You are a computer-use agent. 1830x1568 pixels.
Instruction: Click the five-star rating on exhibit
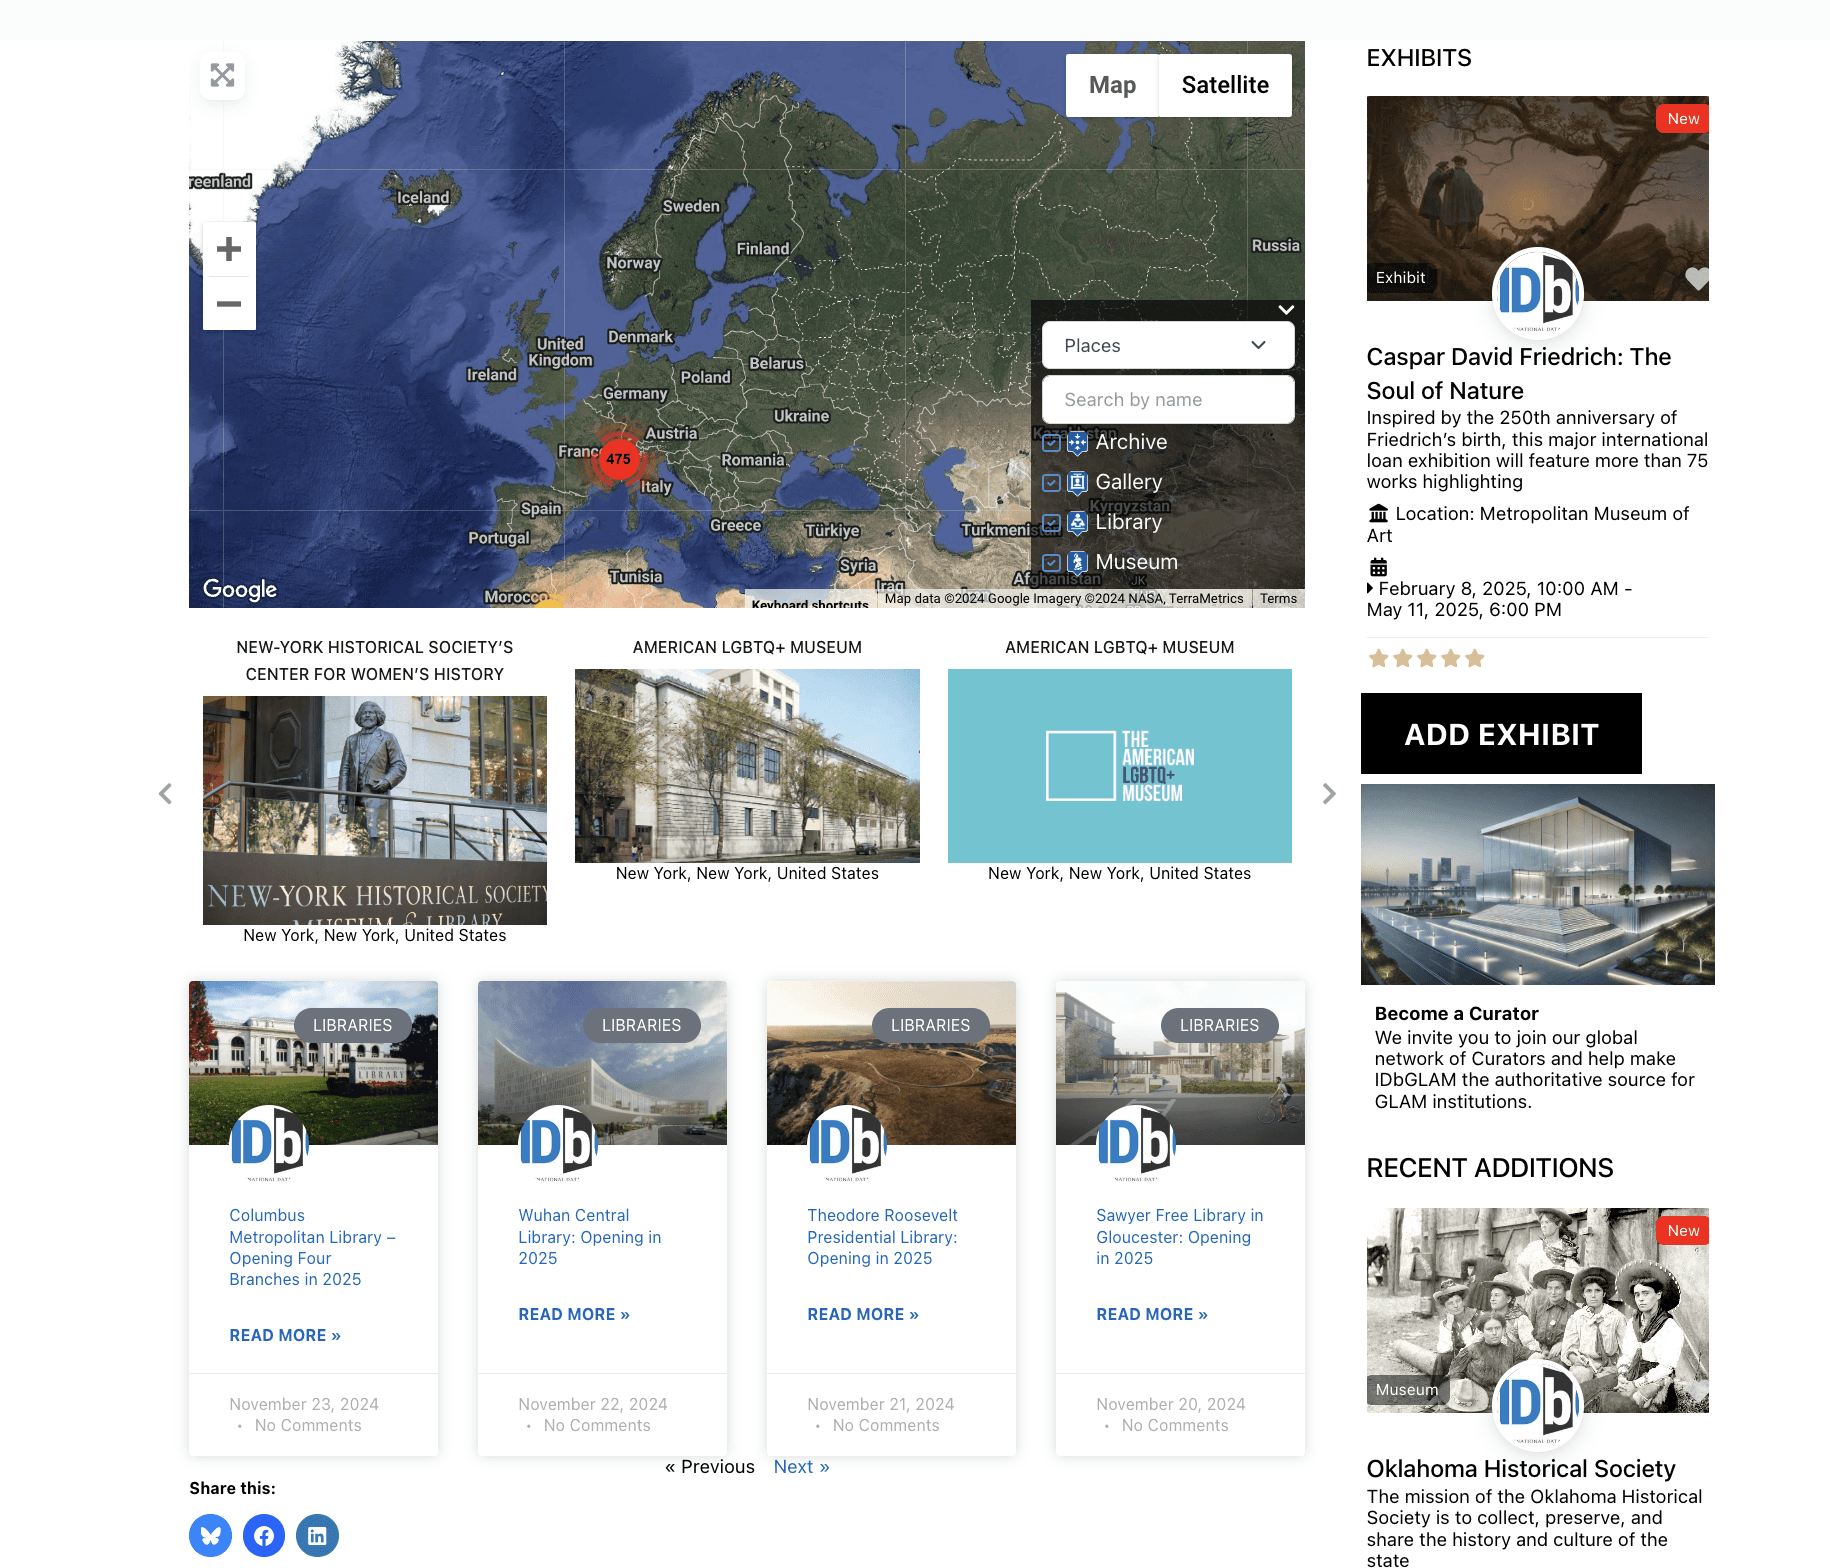(x=1426, y=658)
